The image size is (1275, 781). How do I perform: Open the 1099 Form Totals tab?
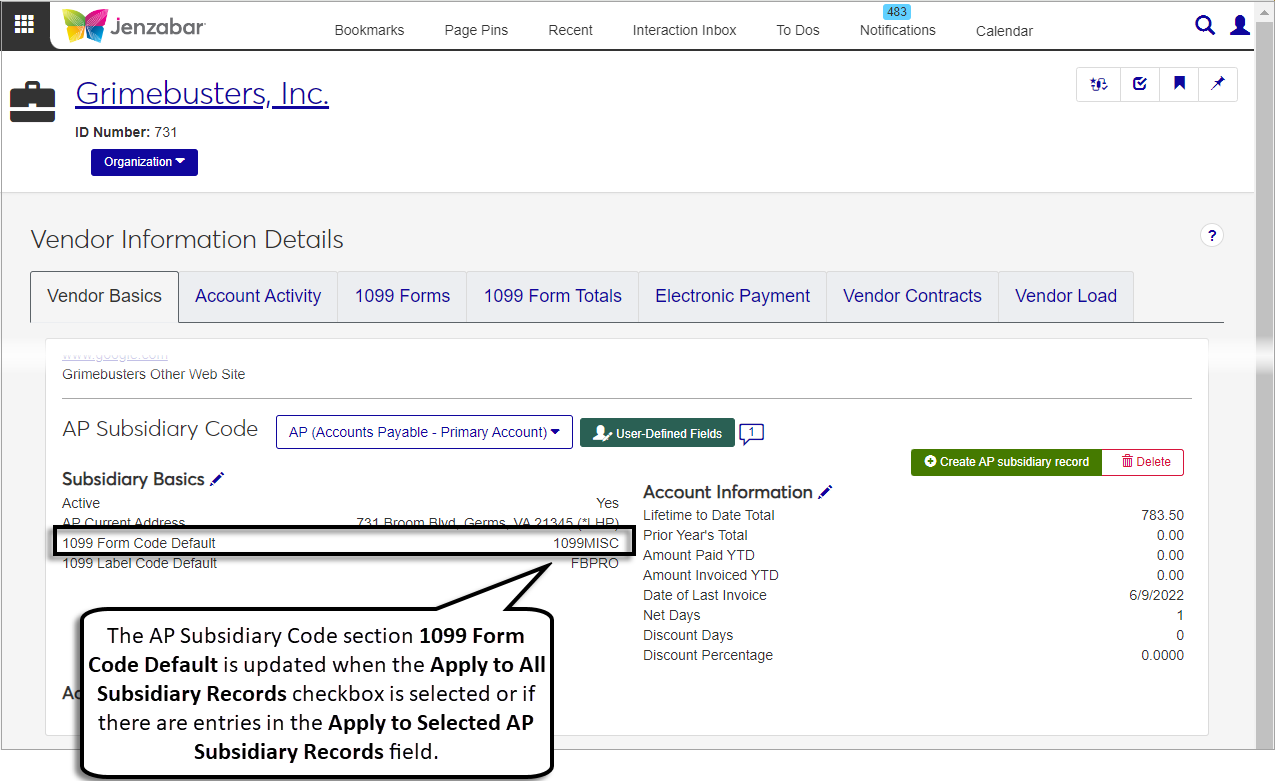pyautogui.click(x=552, y=296)
